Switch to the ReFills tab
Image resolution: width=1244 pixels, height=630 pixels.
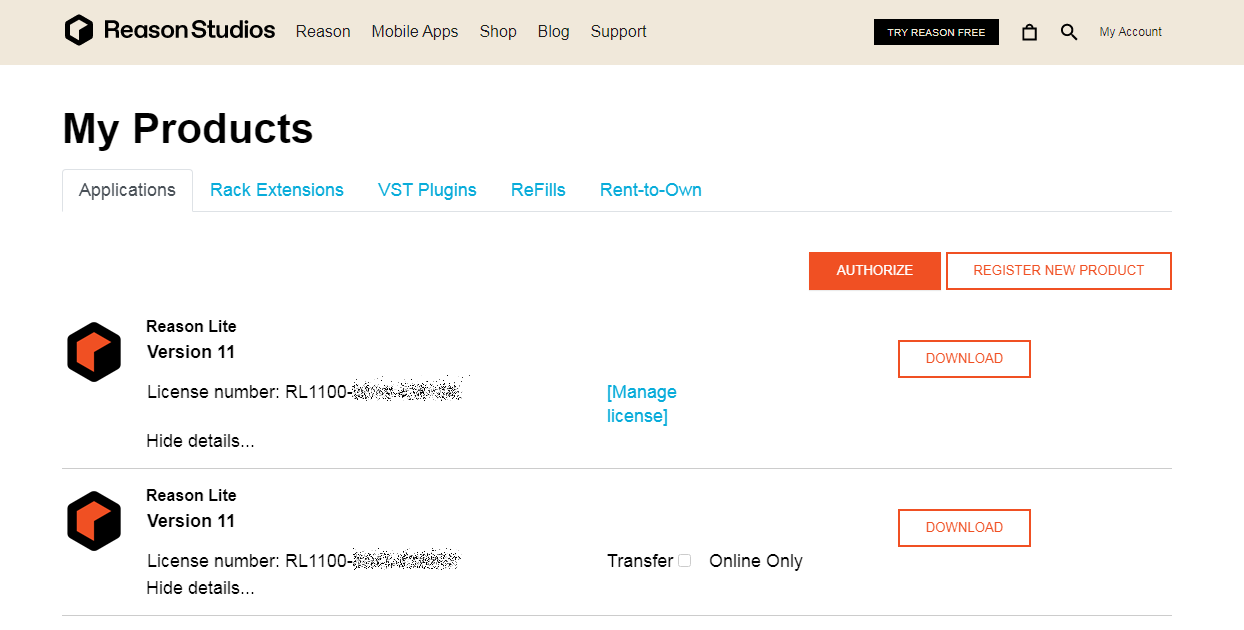click(x=538, y=190)
